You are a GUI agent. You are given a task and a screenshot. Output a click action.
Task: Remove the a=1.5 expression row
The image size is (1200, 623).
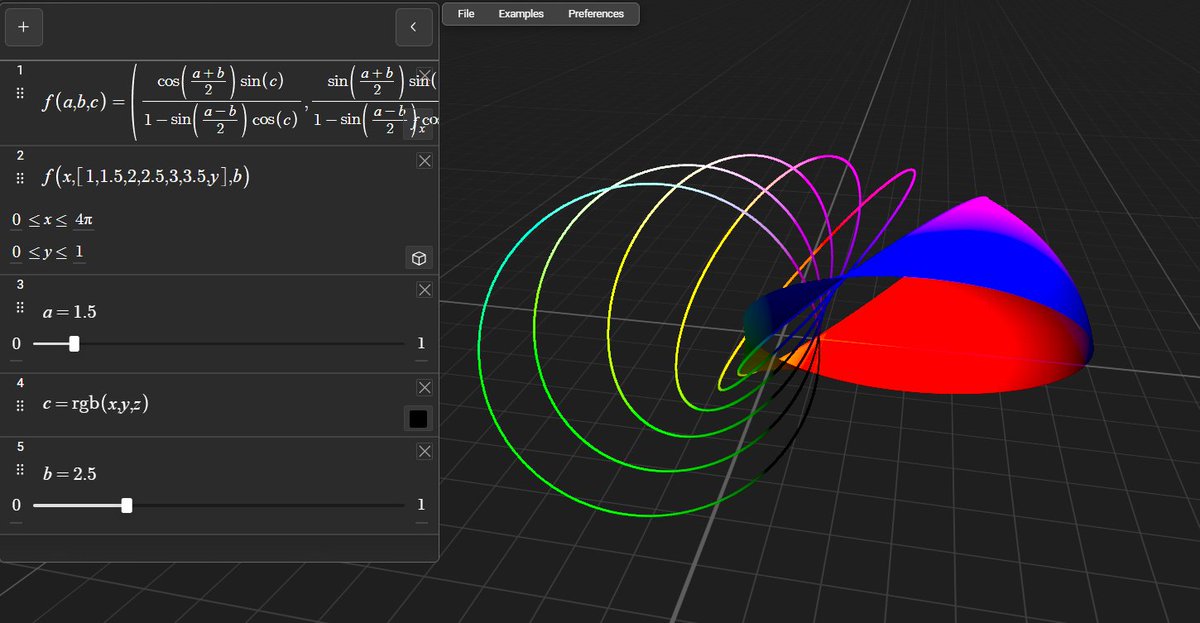click(x=424, y=290)
